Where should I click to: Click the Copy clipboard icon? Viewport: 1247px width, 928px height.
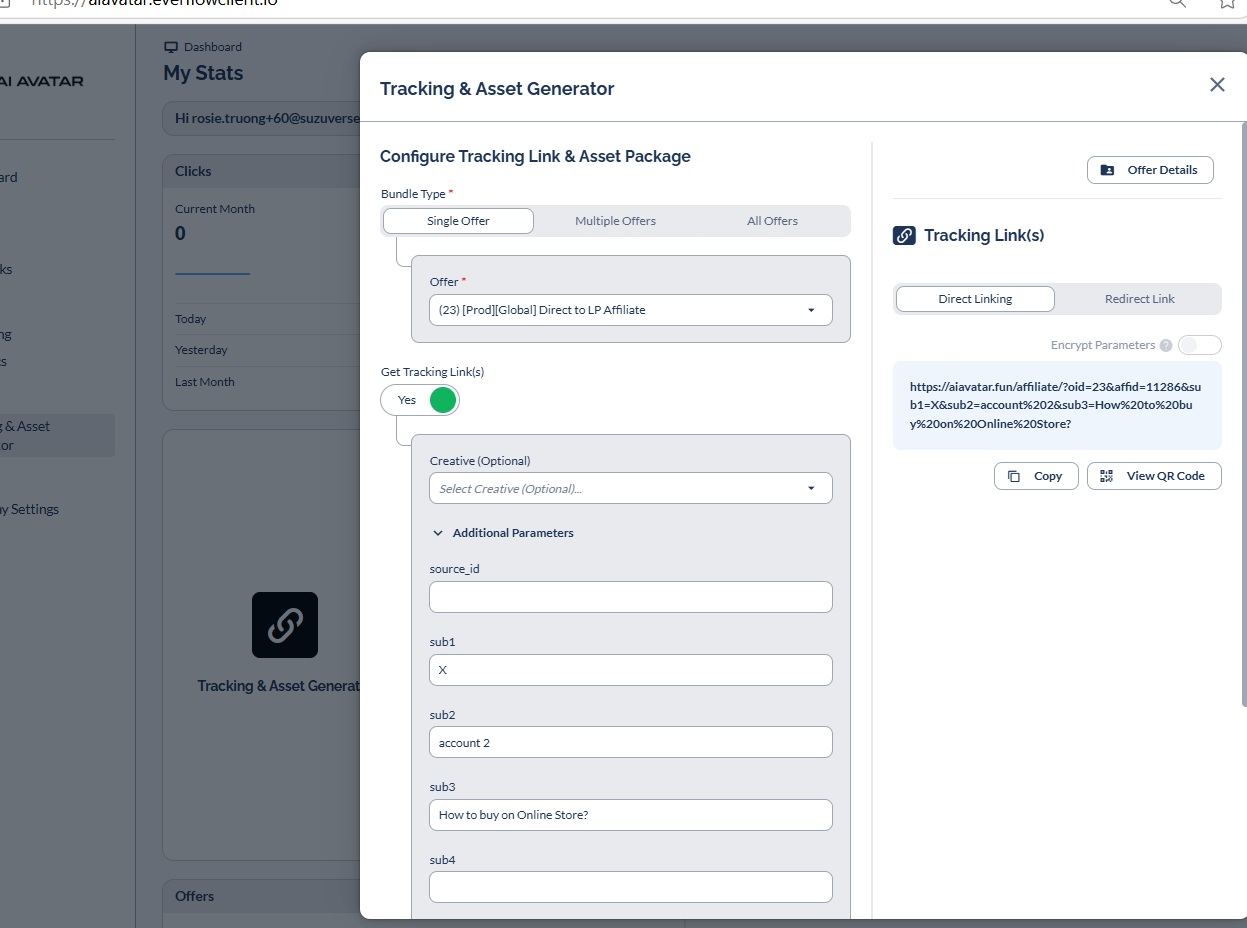[1014, 476]
